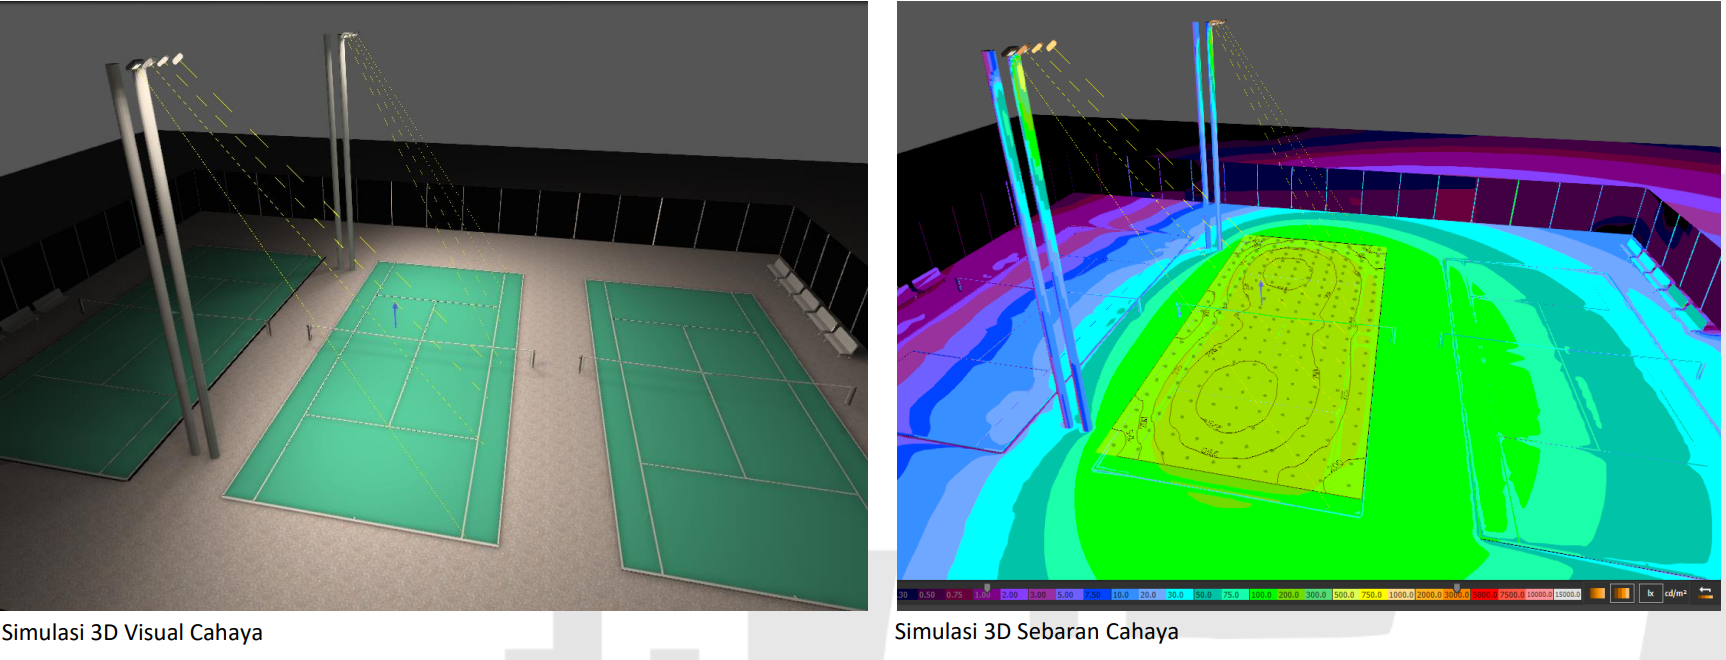1726x660 pixels.
Task: Switch units to cd/m²
Action: [1675, 594]
